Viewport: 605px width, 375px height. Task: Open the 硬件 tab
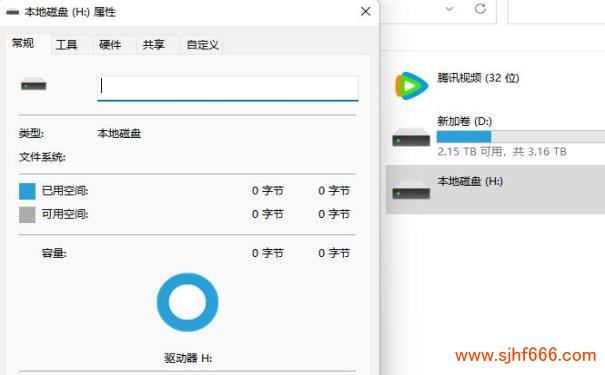tap(110, 45)
